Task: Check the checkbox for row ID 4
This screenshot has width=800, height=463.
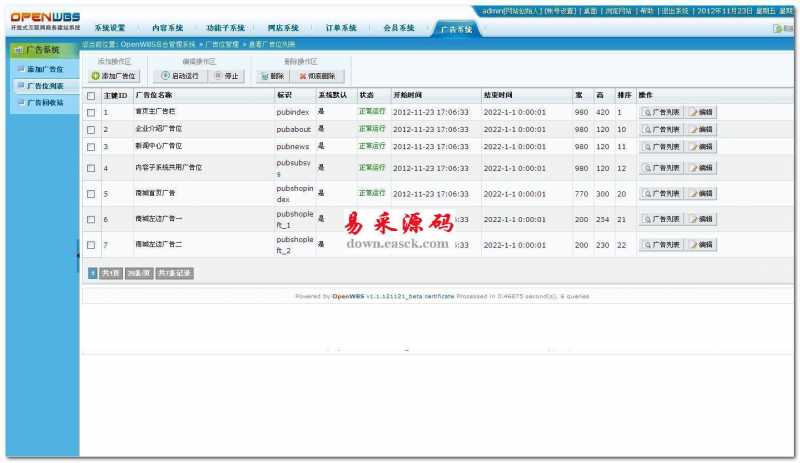Action: [x=91, y=168]
